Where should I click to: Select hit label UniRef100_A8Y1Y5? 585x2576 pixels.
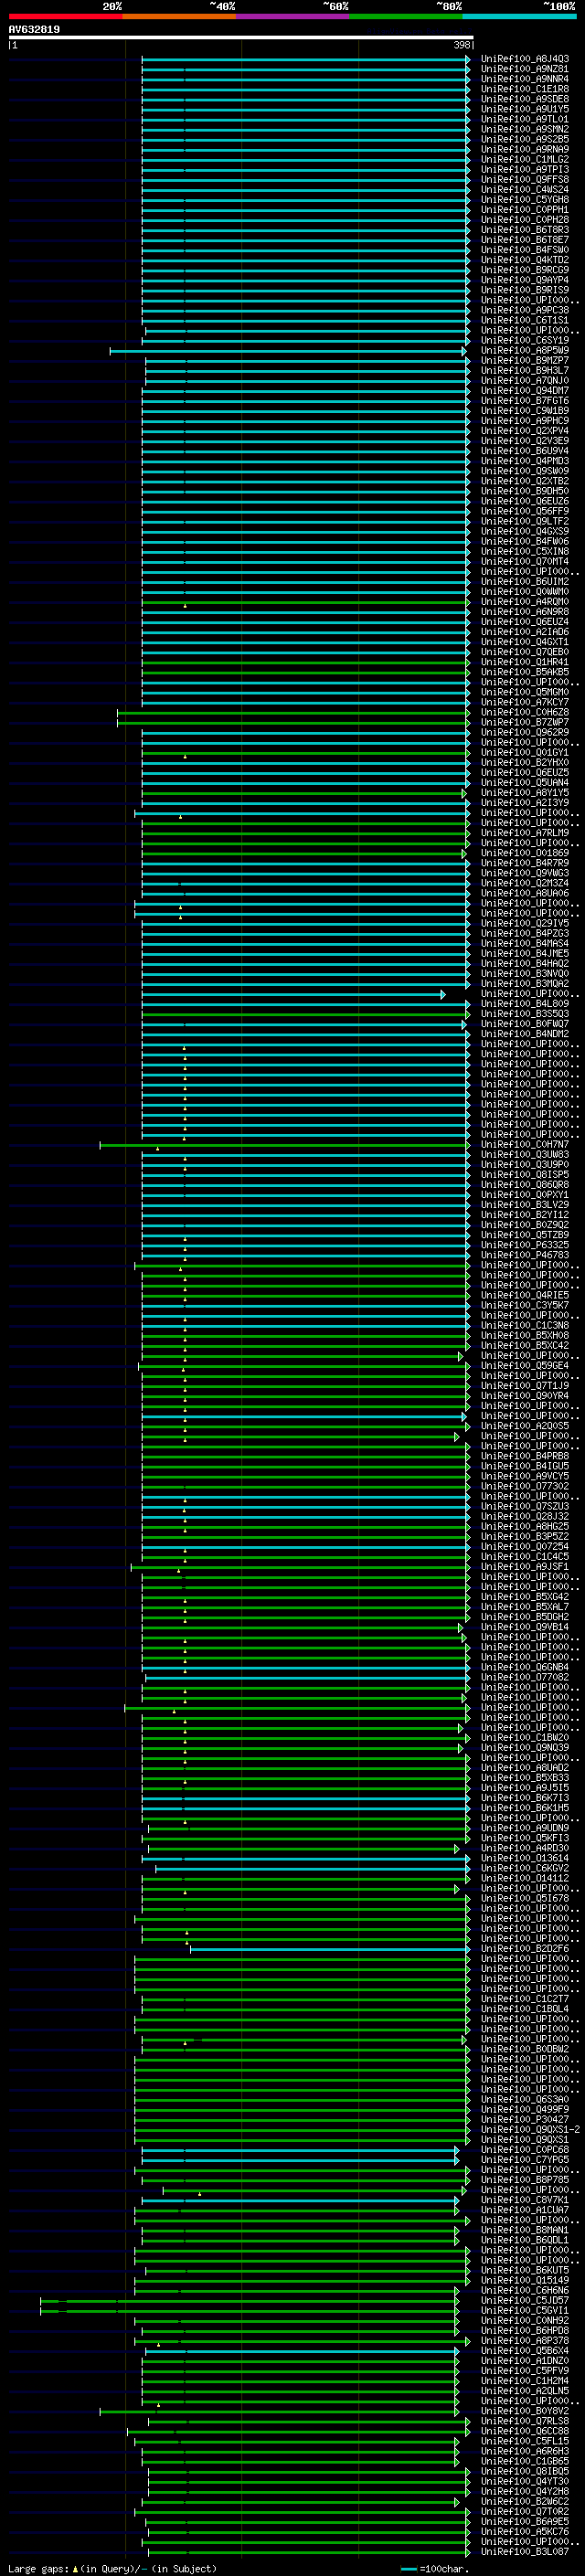525,793
